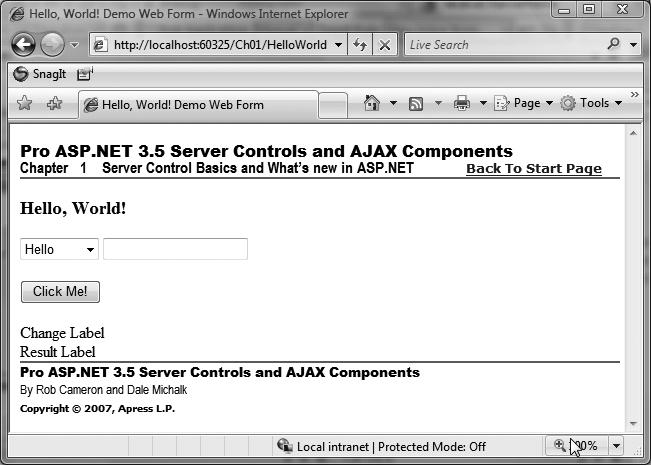Follow the Back To Start Page link

point(534,169)
